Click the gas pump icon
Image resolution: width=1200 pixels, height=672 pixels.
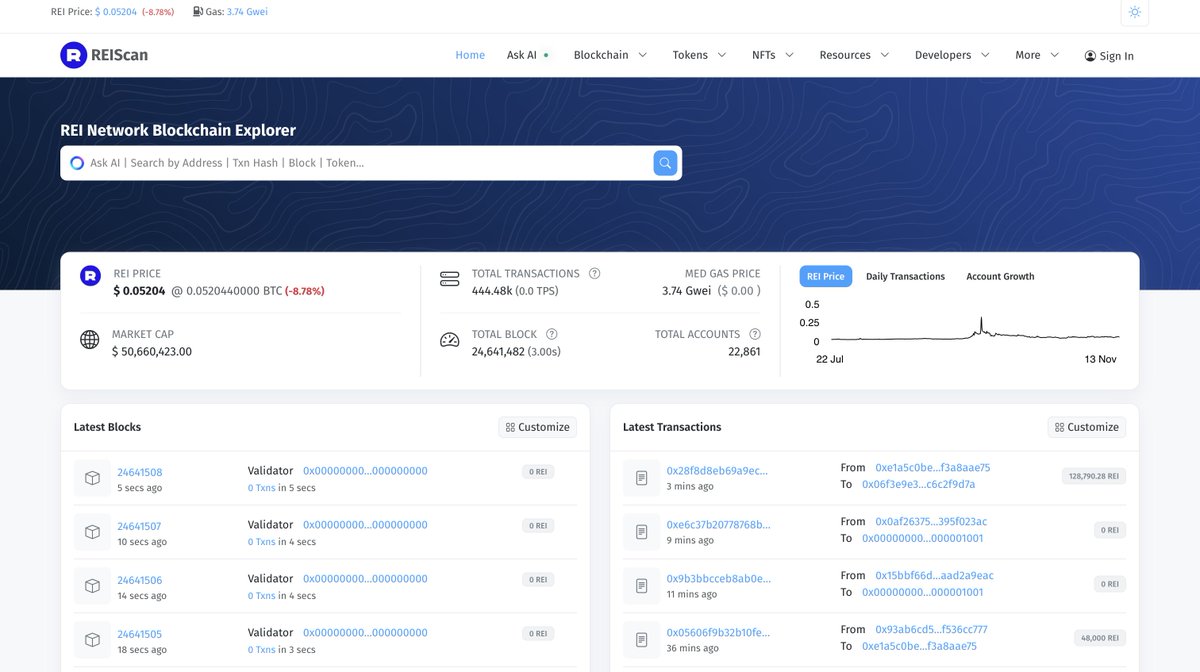pyautogui.click(x=196, y=12)
